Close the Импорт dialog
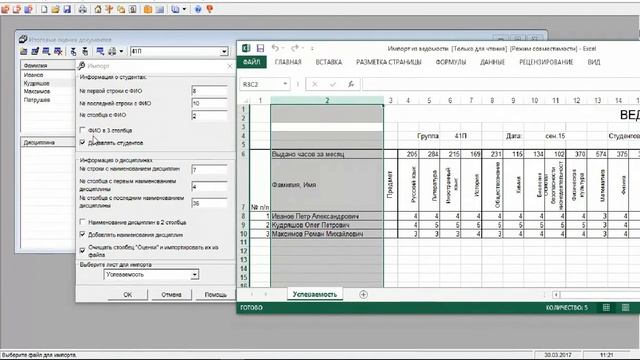The height and width of the screenshot is (360, 640). tap(230, 66)
